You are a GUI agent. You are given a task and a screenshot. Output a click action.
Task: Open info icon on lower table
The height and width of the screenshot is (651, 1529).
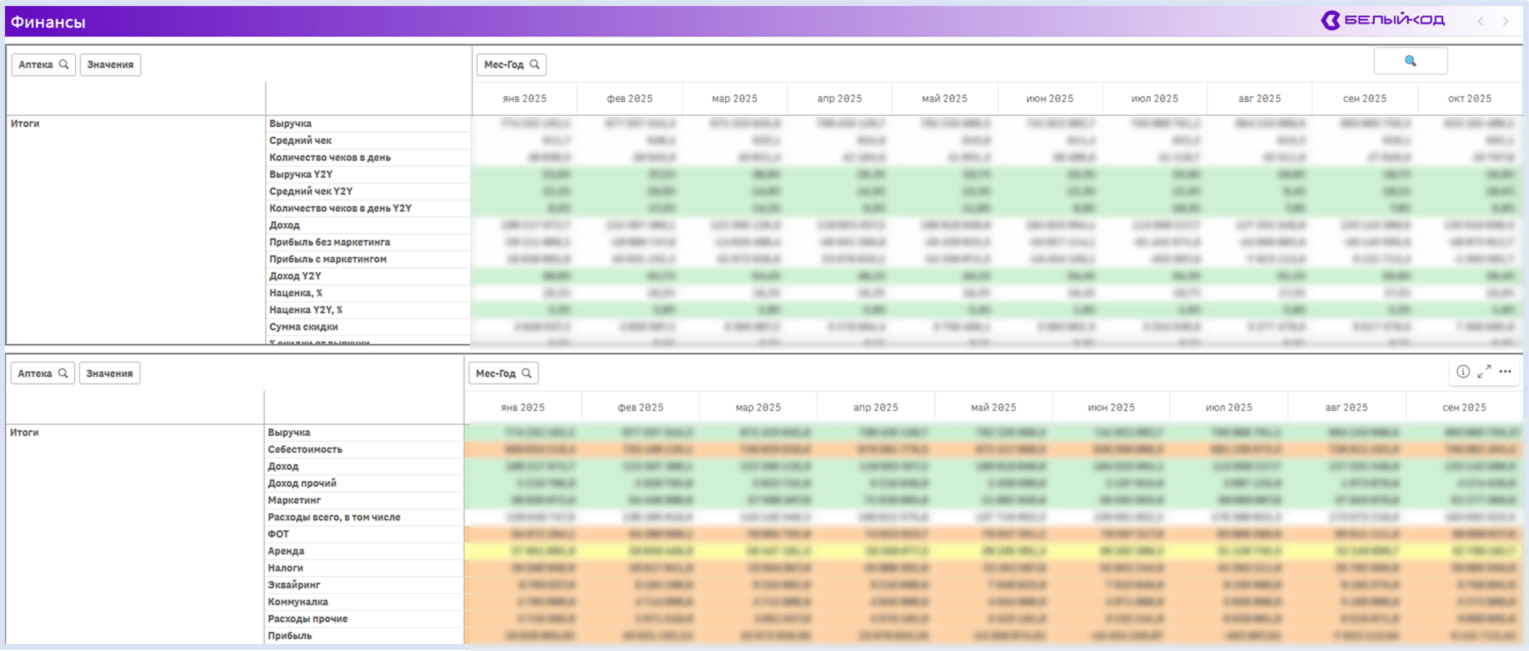click(1463, 372)
